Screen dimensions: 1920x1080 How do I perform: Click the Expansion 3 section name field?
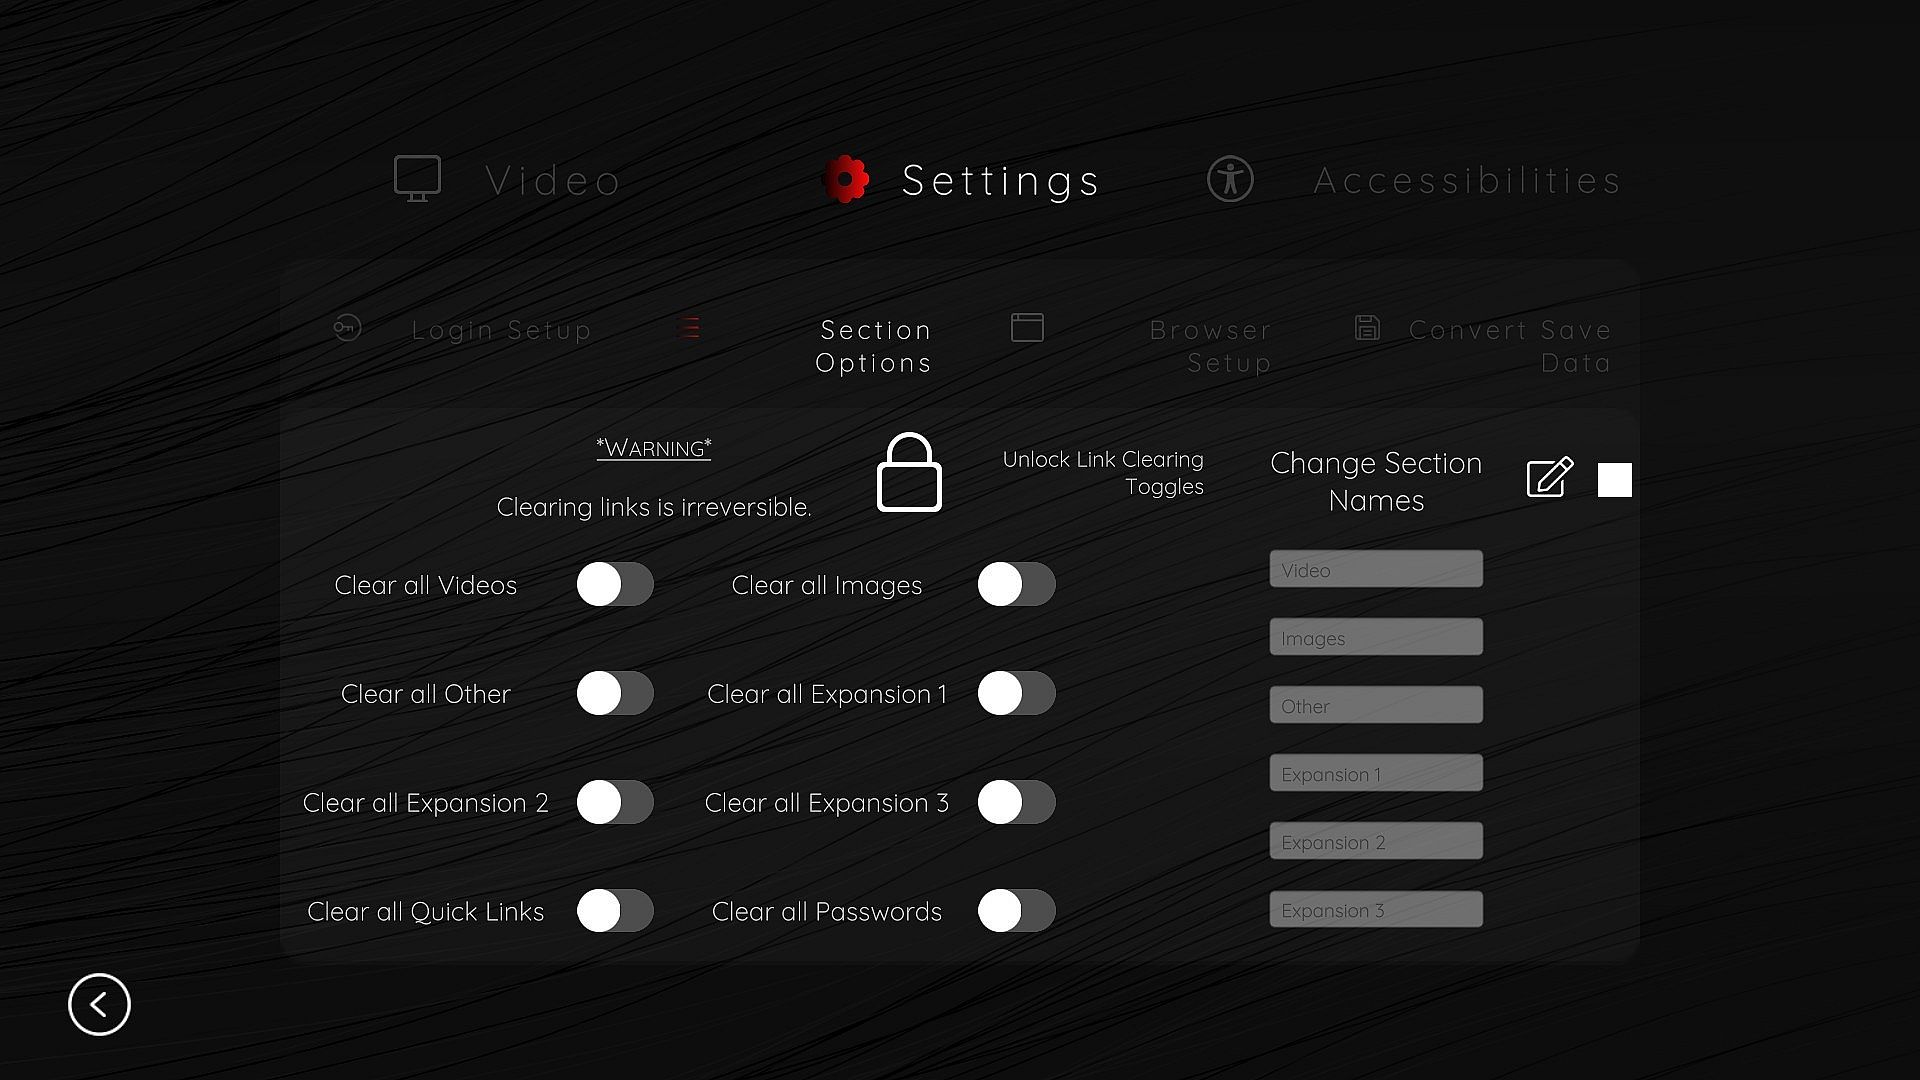click(1375, 909)
